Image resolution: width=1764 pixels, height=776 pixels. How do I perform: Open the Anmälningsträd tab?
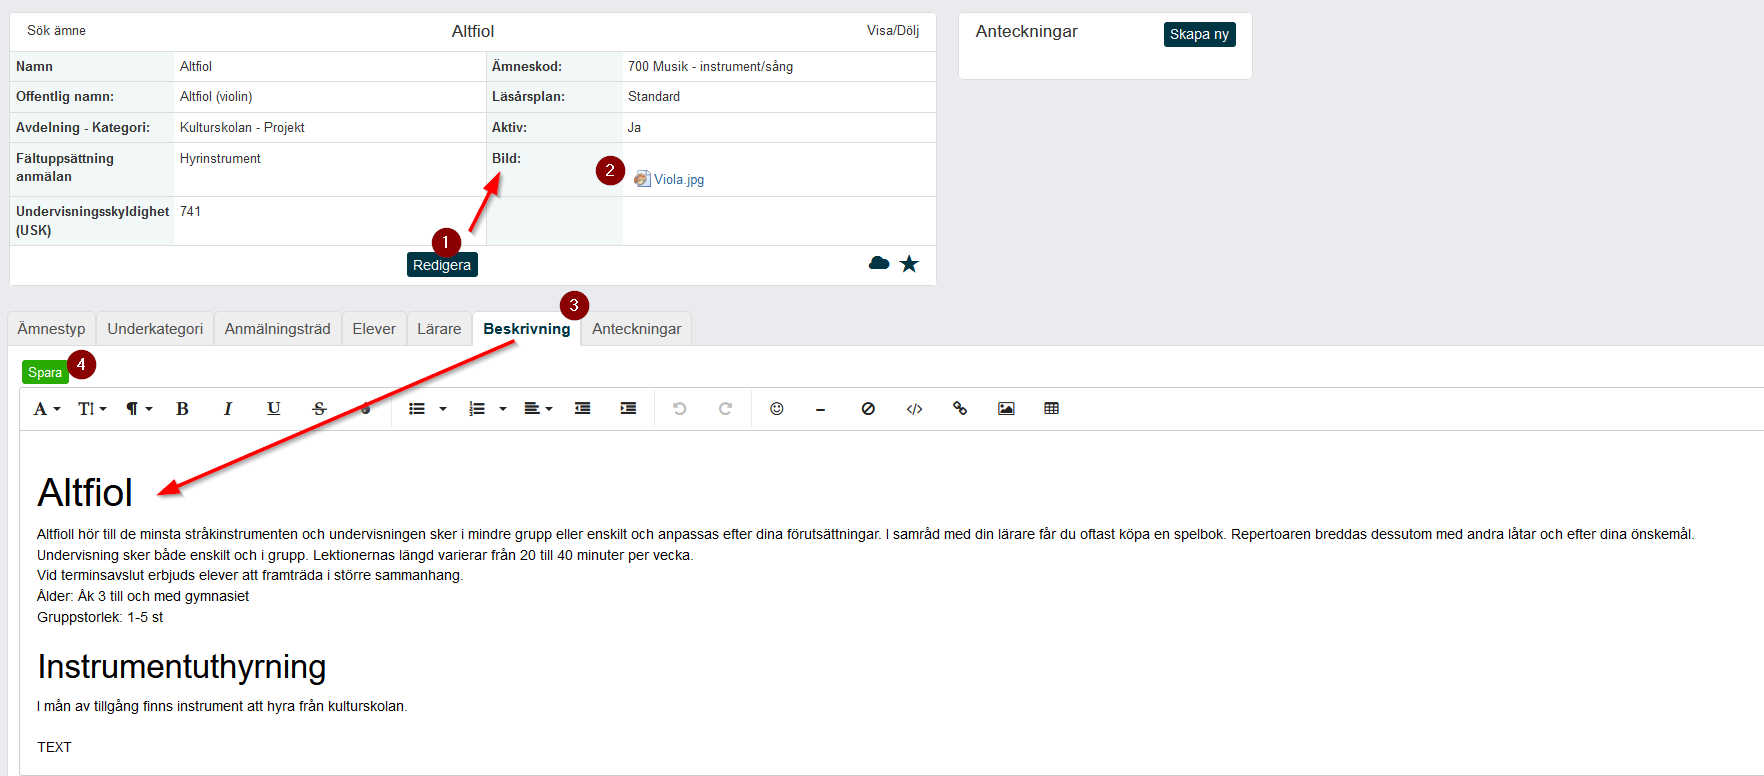(278, 329)
